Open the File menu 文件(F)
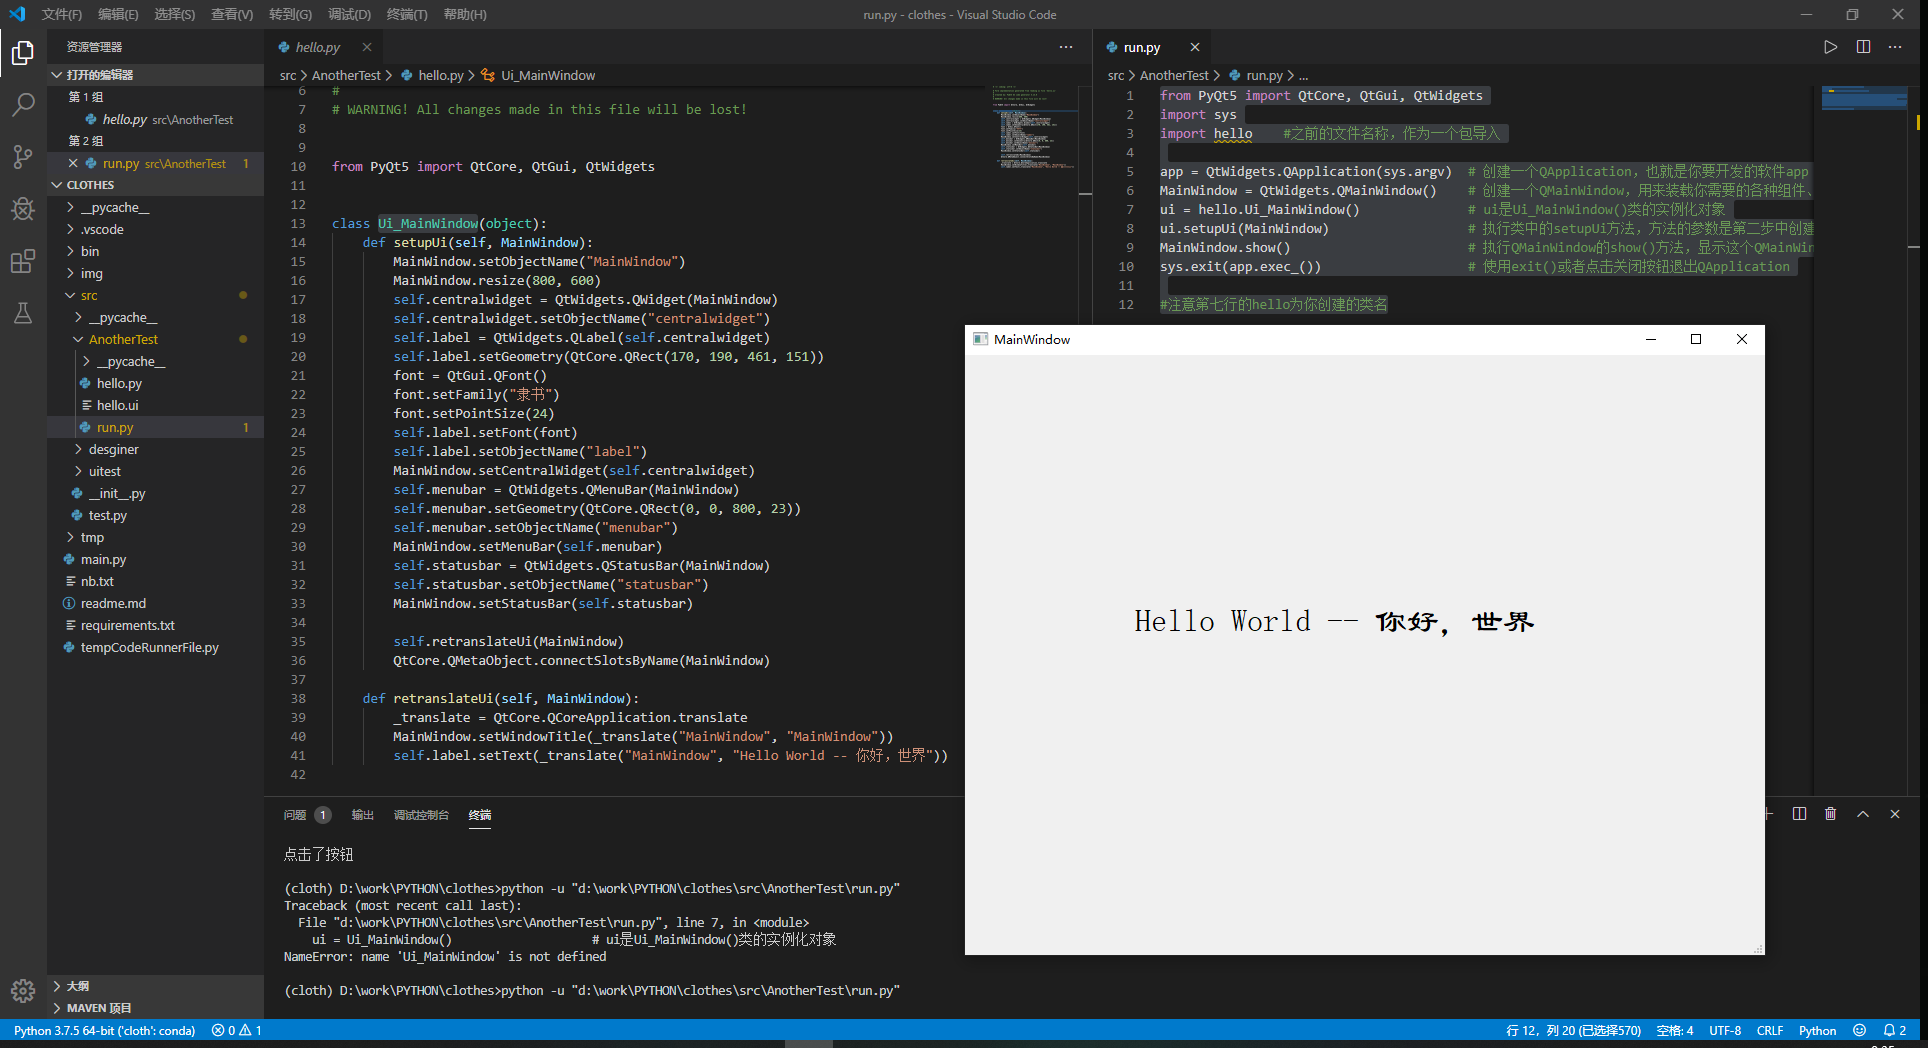Image resolution: width=1928 pixels, height=1048 pixels. pyautogui.click(x=62, y=14)
